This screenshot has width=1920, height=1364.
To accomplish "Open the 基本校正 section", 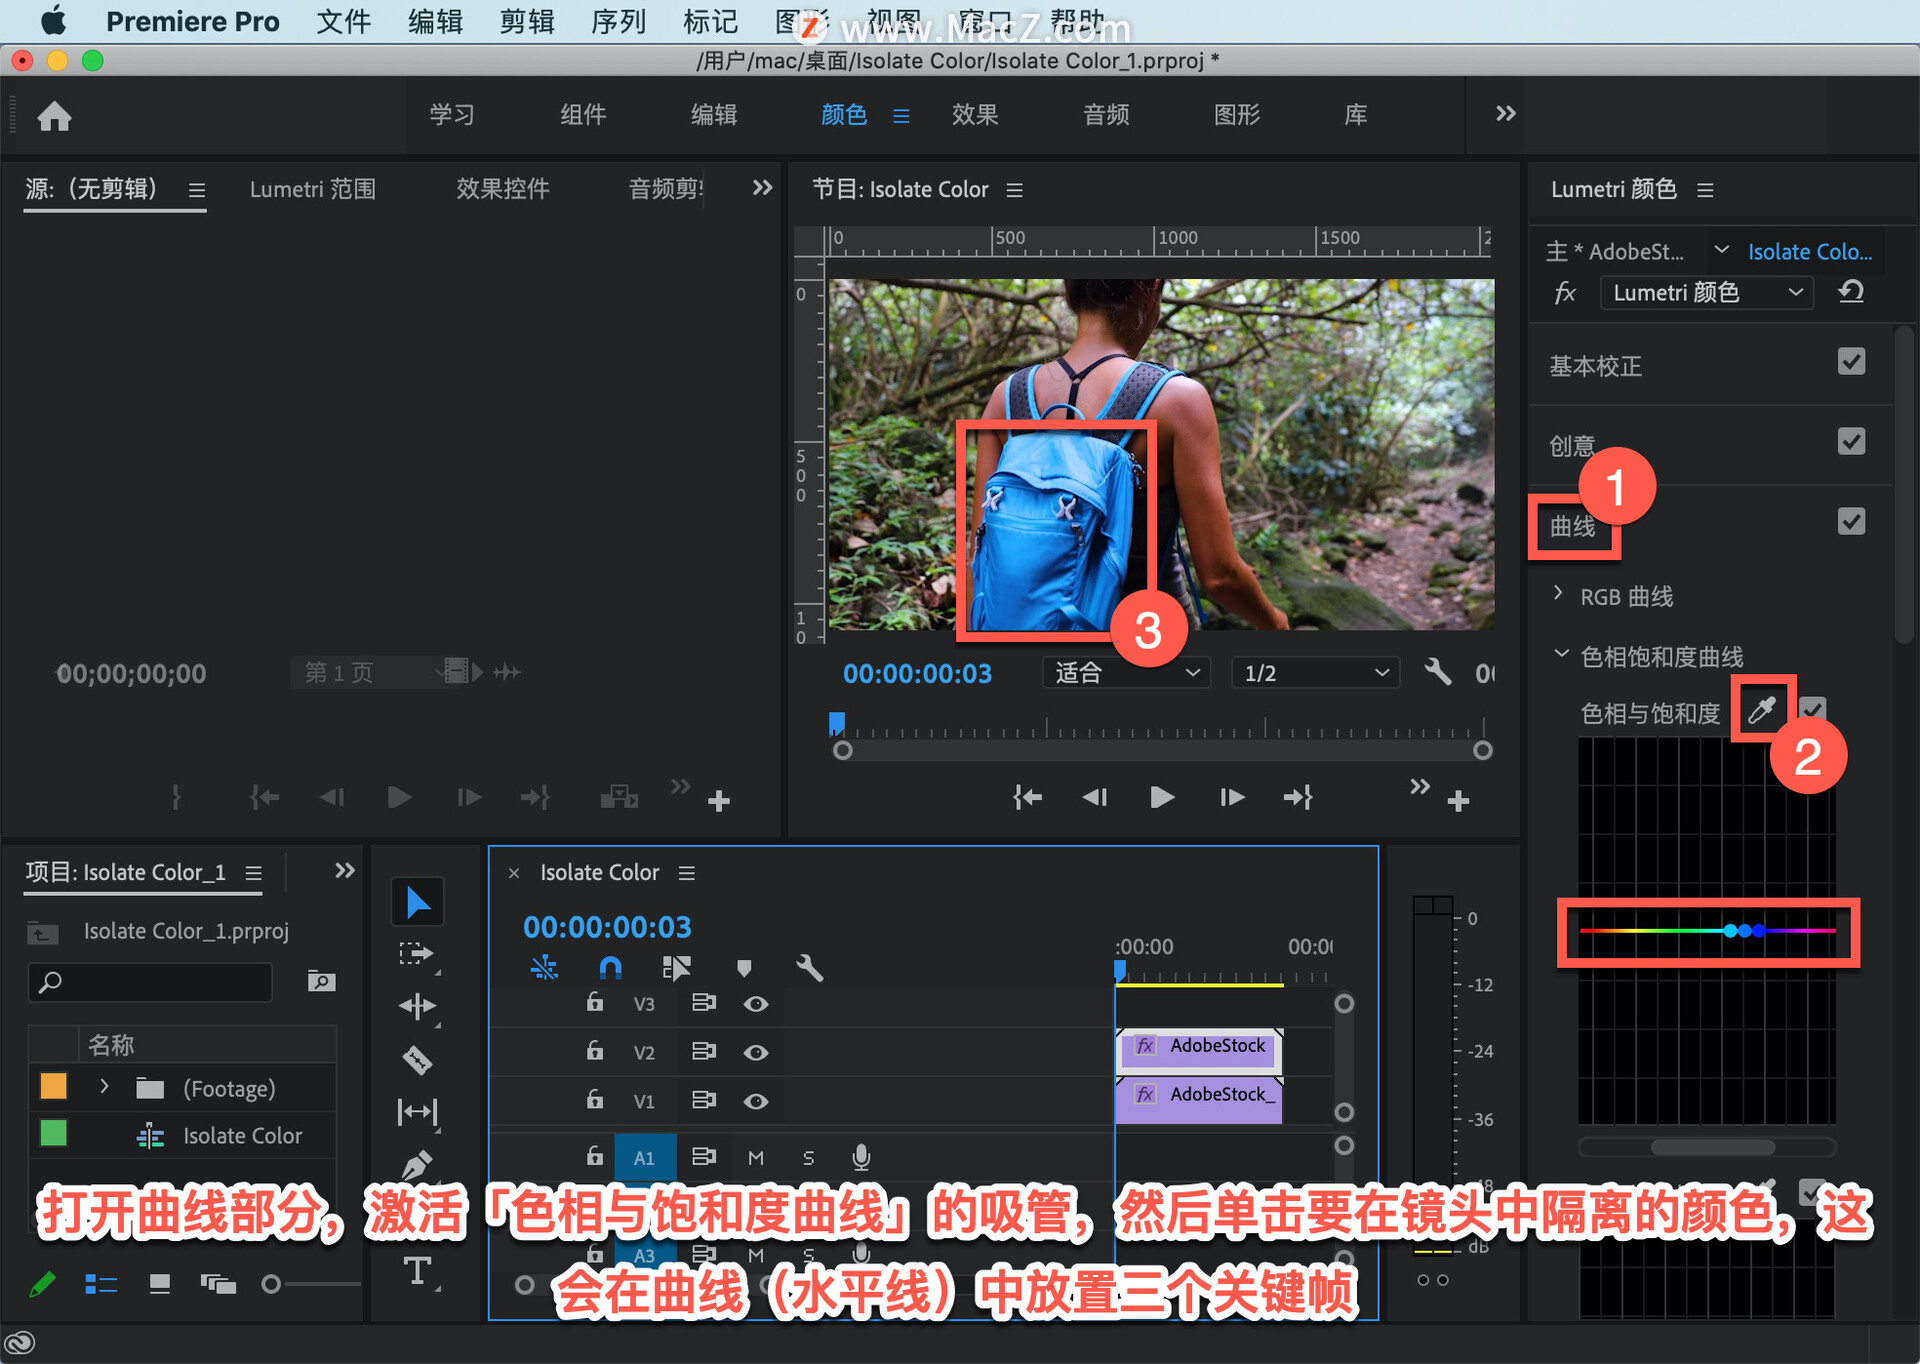I will 1595,366.
